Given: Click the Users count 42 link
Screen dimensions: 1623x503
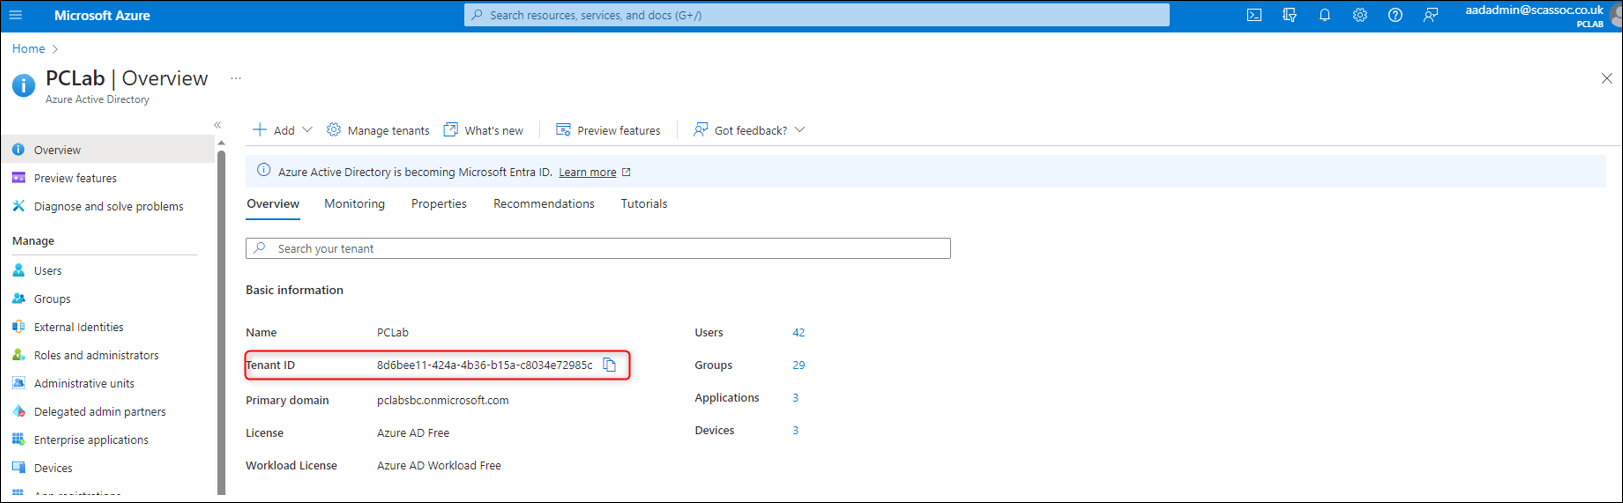Looking at the screenshot, I should pos(798,333).
